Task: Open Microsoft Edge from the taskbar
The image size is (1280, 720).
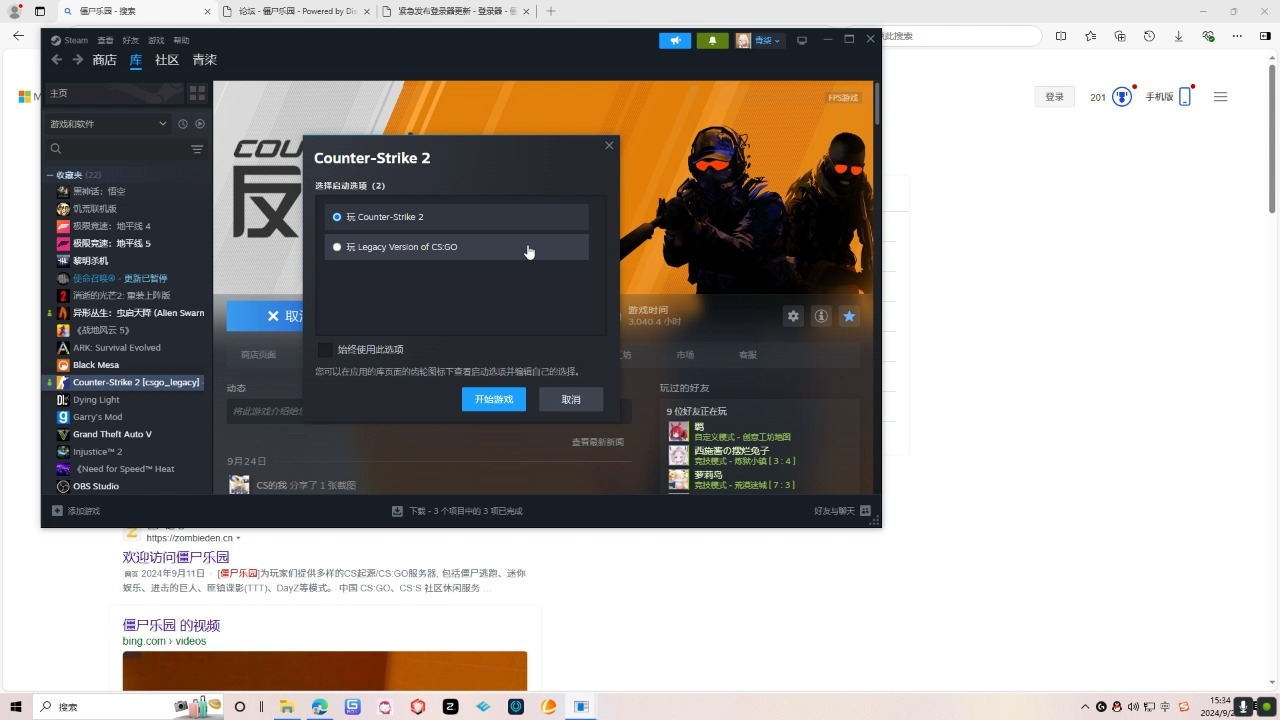Action: tap(320, 707)
